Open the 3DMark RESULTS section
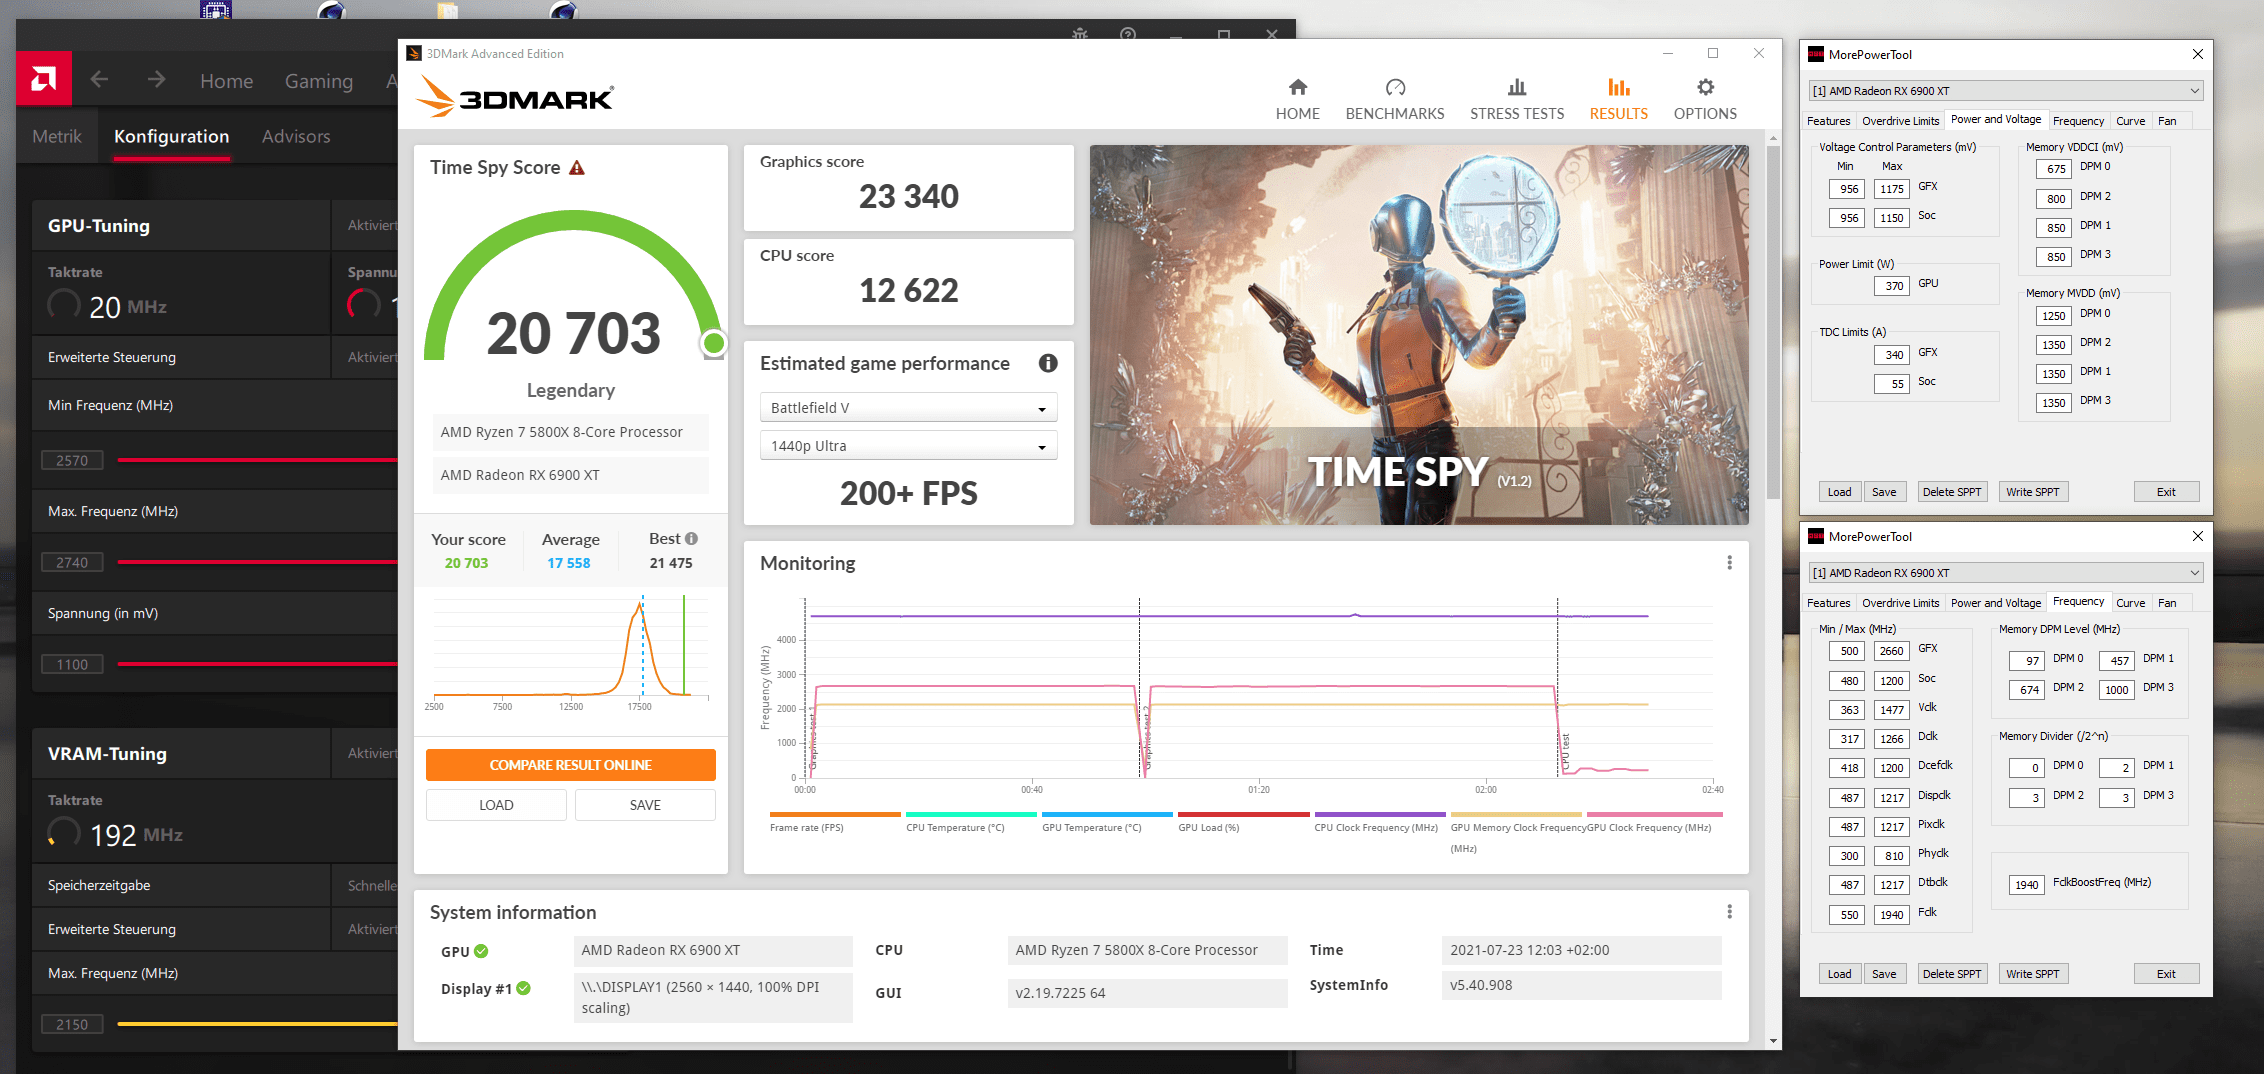This screenshot has height=1074, width=2264. click(1618, 99)
